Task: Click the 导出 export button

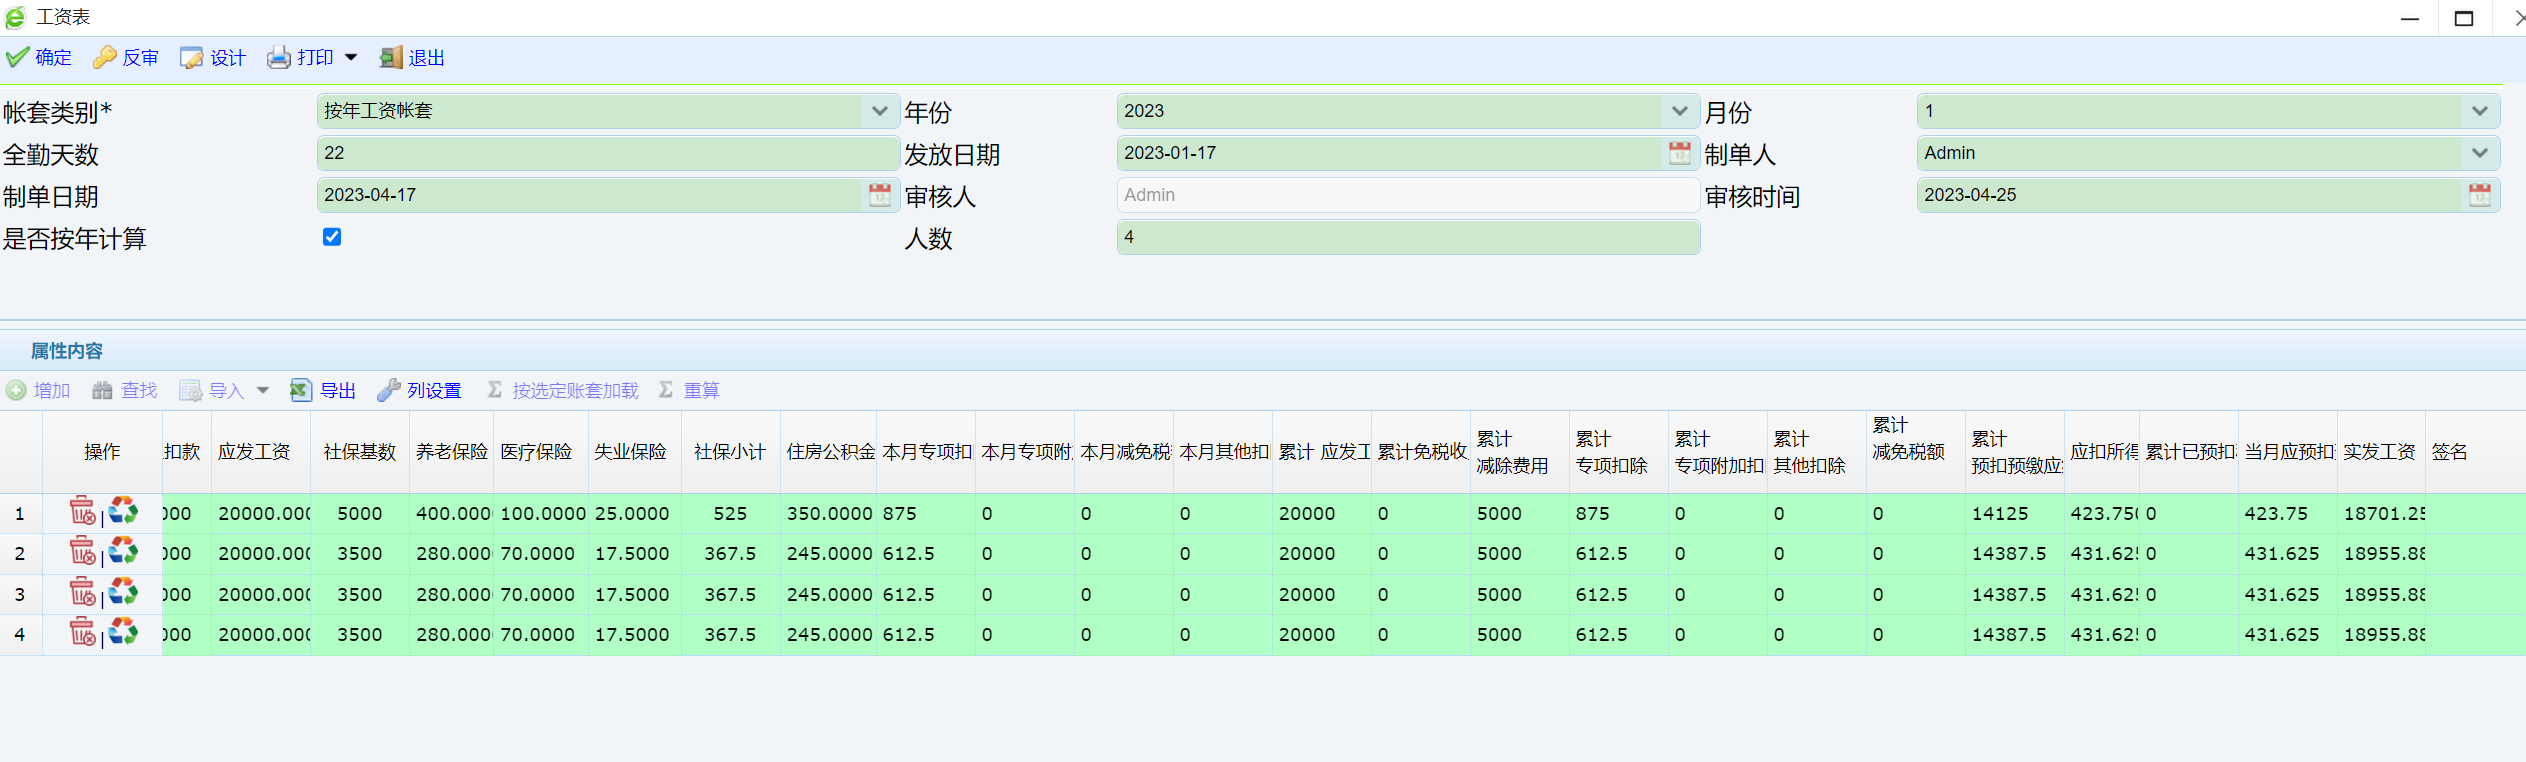Action: coord(323,390)
